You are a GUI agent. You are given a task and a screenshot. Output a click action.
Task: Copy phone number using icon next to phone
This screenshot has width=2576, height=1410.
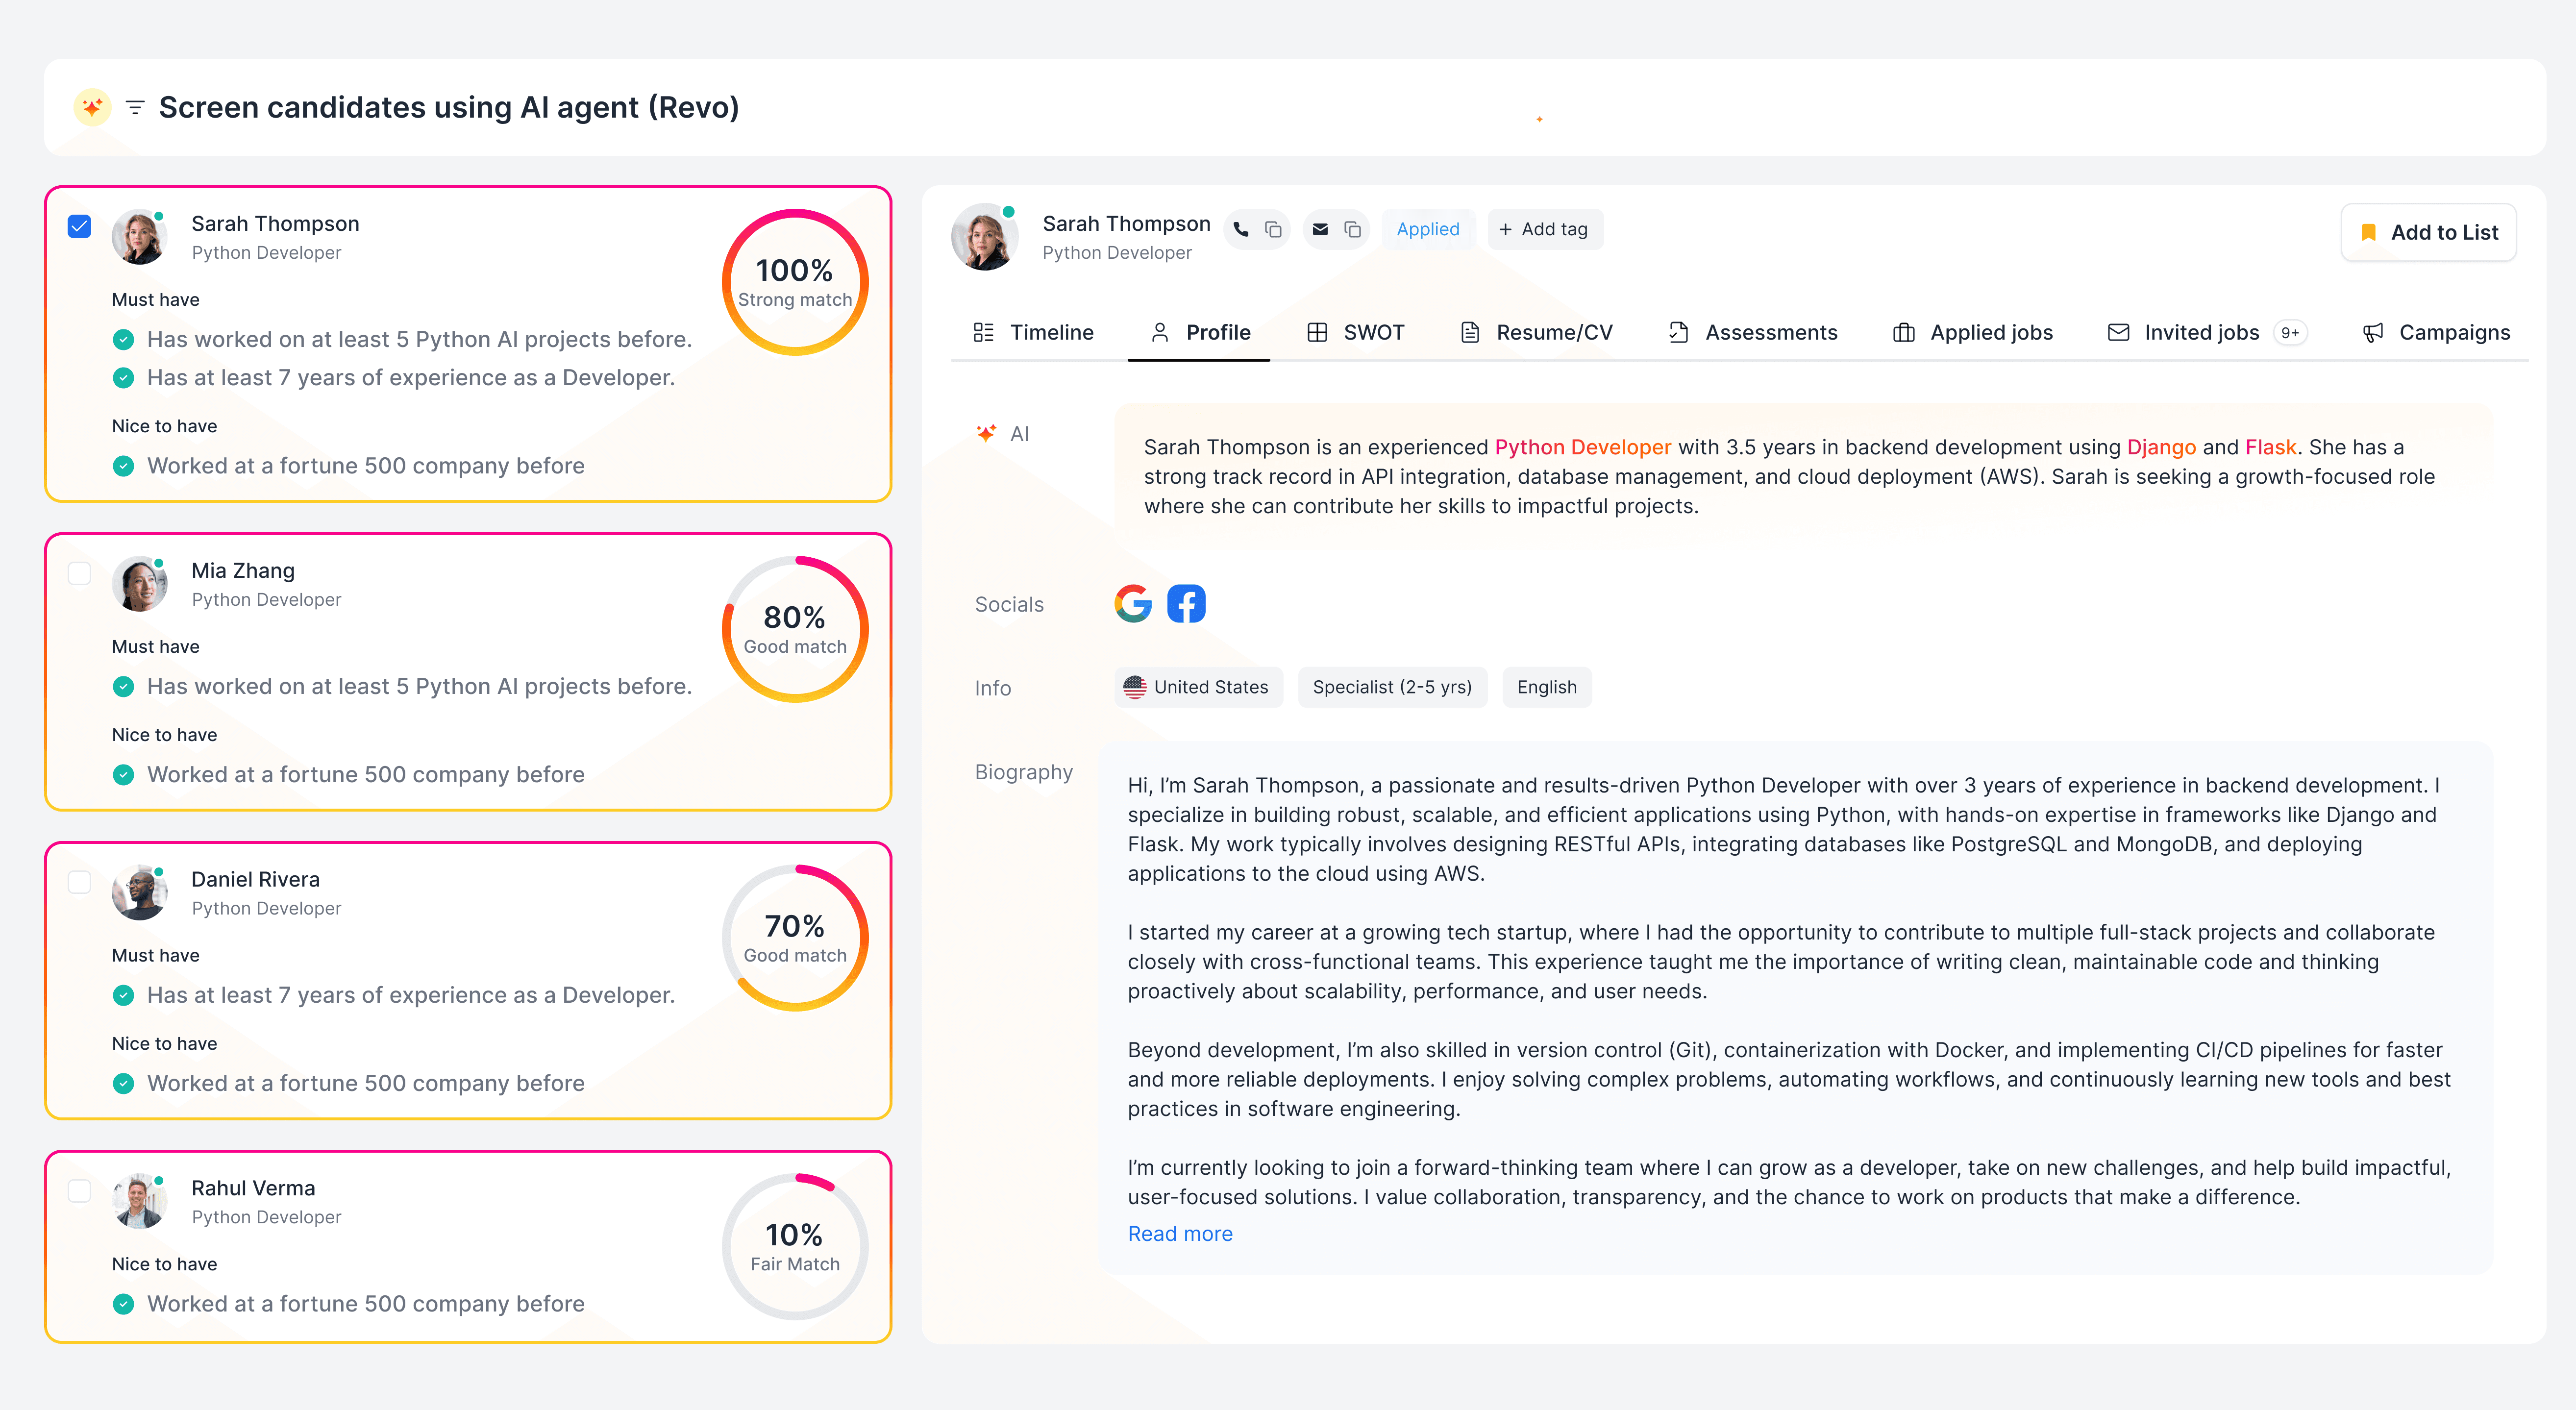[x=1273, y=230]
